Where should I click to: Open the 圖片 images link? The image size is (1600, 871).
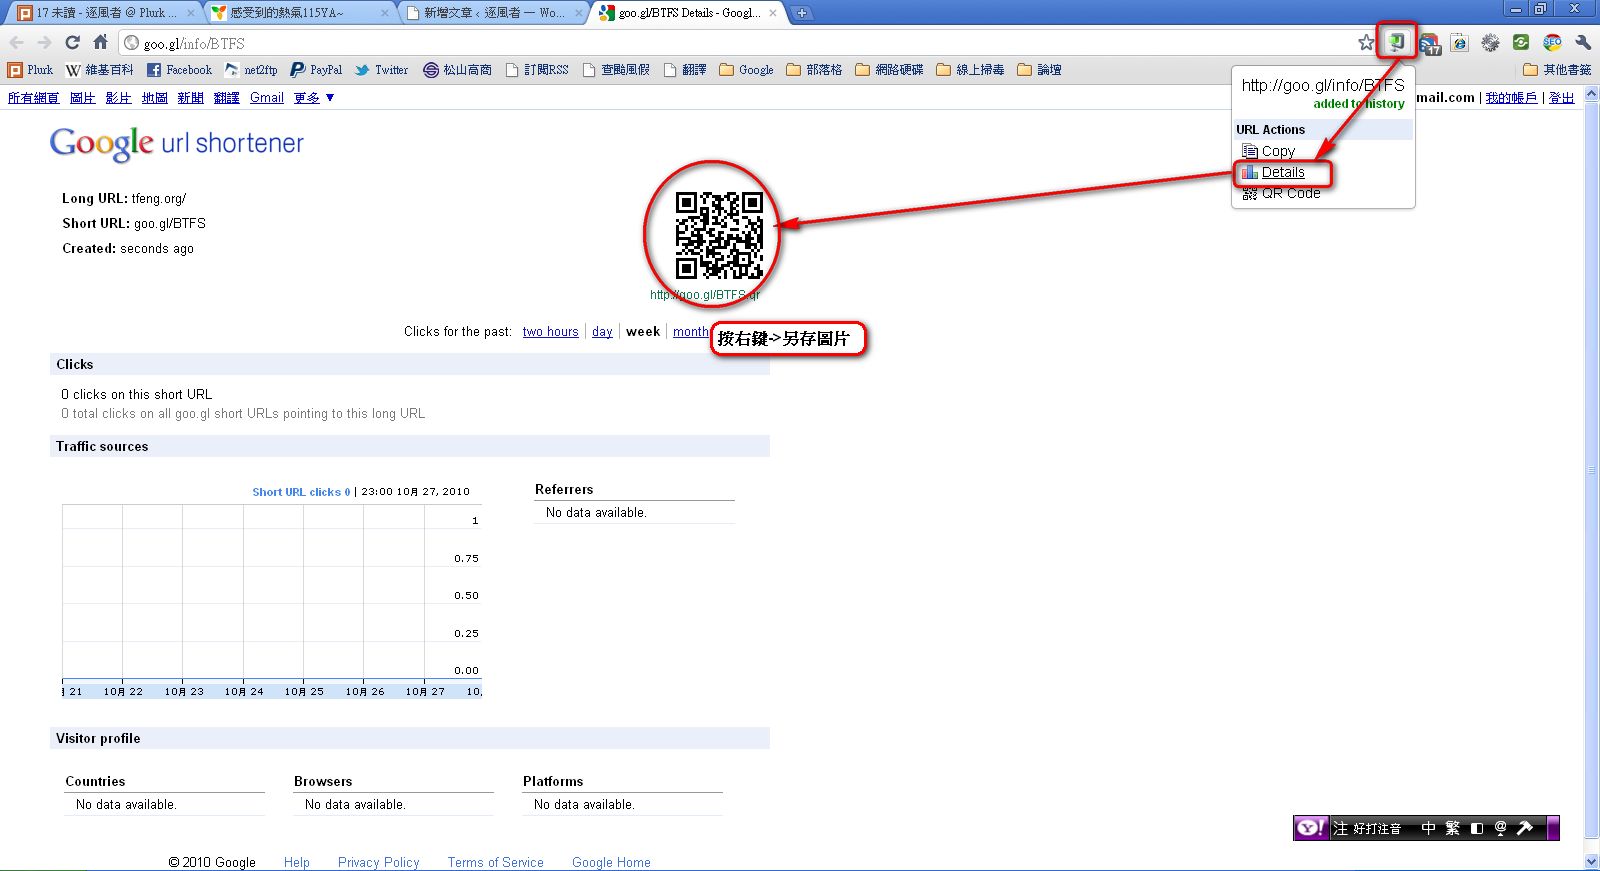click(x=82, y=98)
